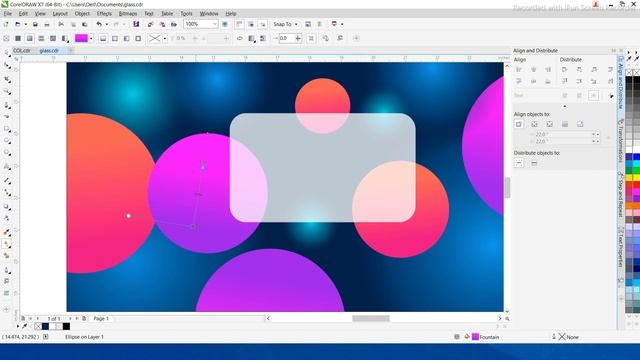Click the vertical scrollbar thumb beside the canvas

[x=507, y=188]
